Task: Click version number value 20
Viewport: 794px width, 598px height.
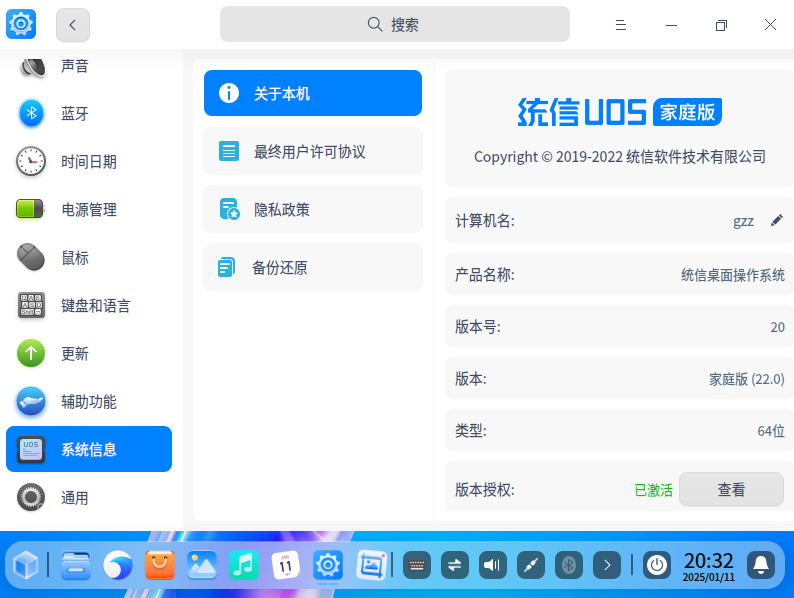Action: (x=777, y=327)
